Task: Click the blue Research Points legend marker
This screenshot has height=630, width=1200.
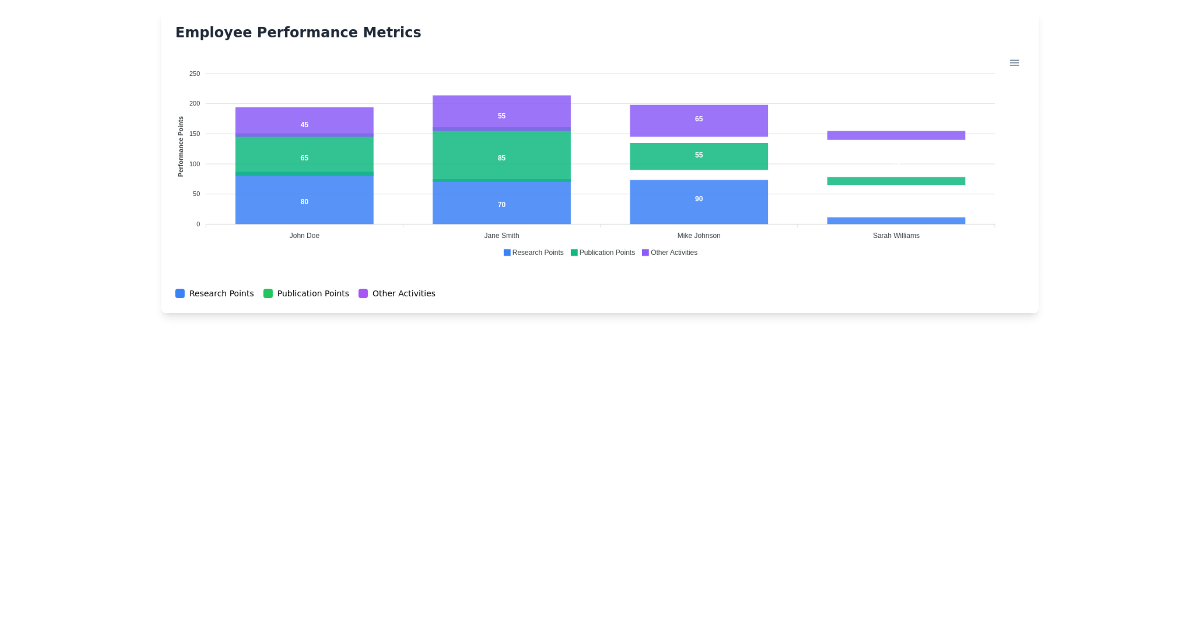Action: [505, 252]
